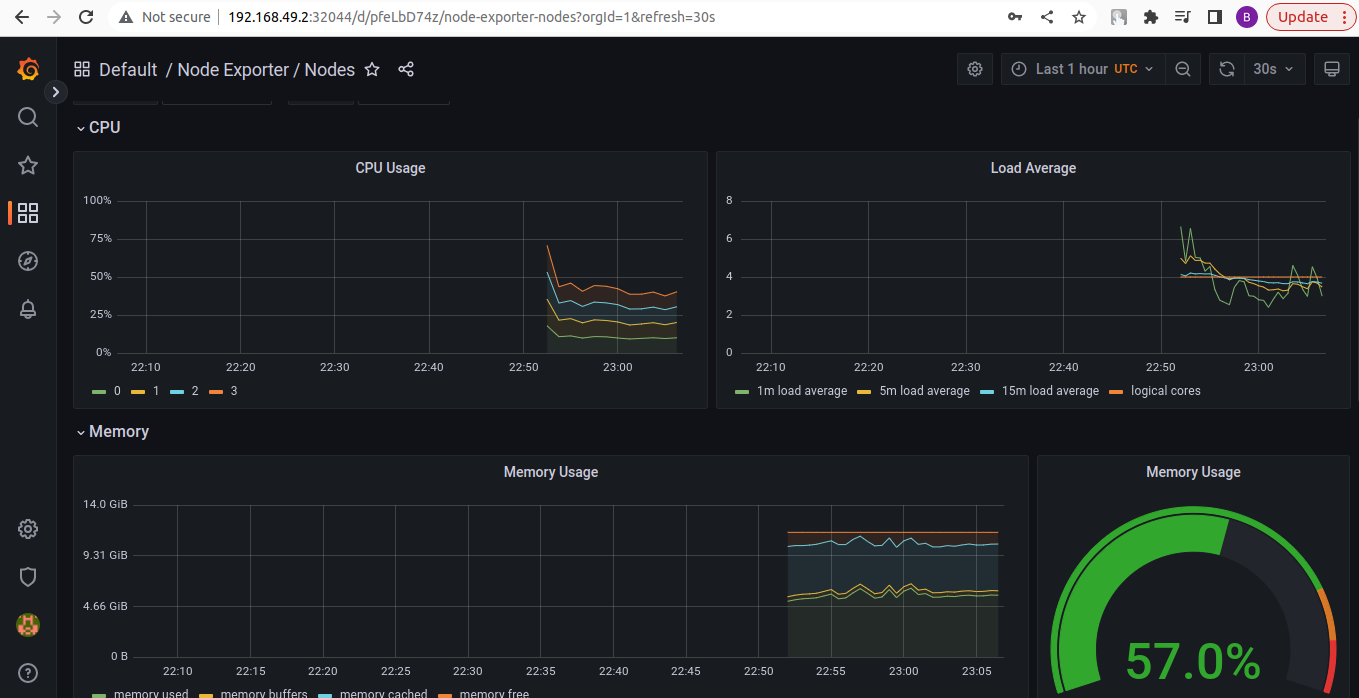1359x698 pixels.
Task: Open the 30s refresh interval dropdown
Action: 1274,69
